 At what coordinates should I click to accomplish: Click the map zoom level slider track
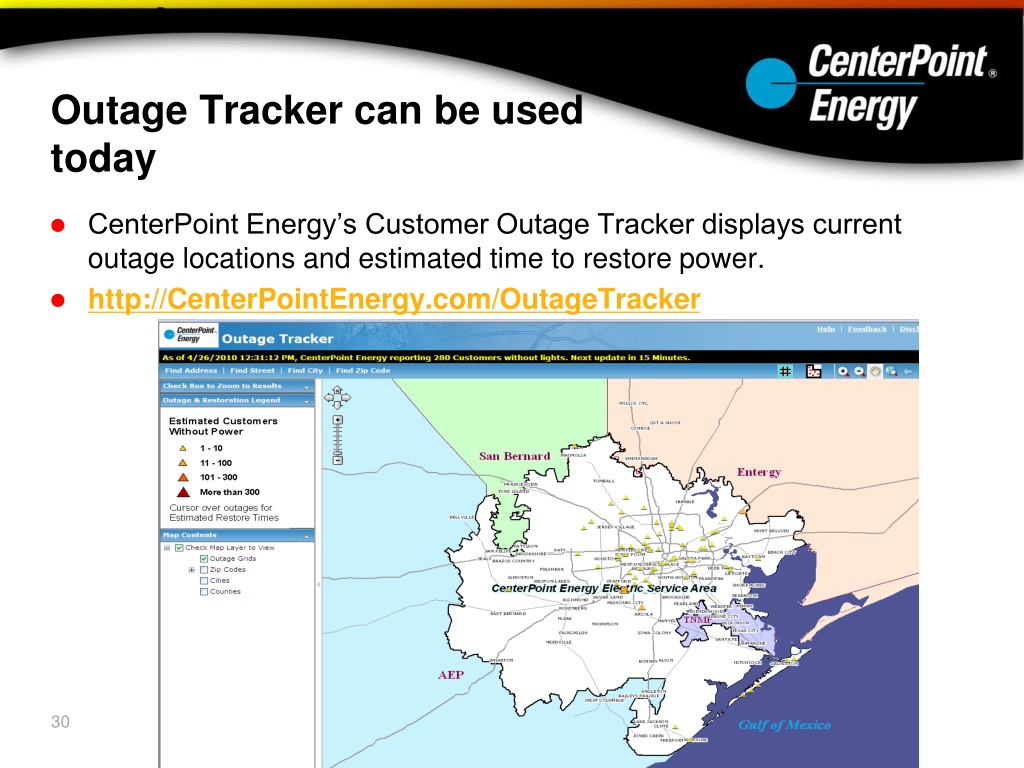pos(338,440)
